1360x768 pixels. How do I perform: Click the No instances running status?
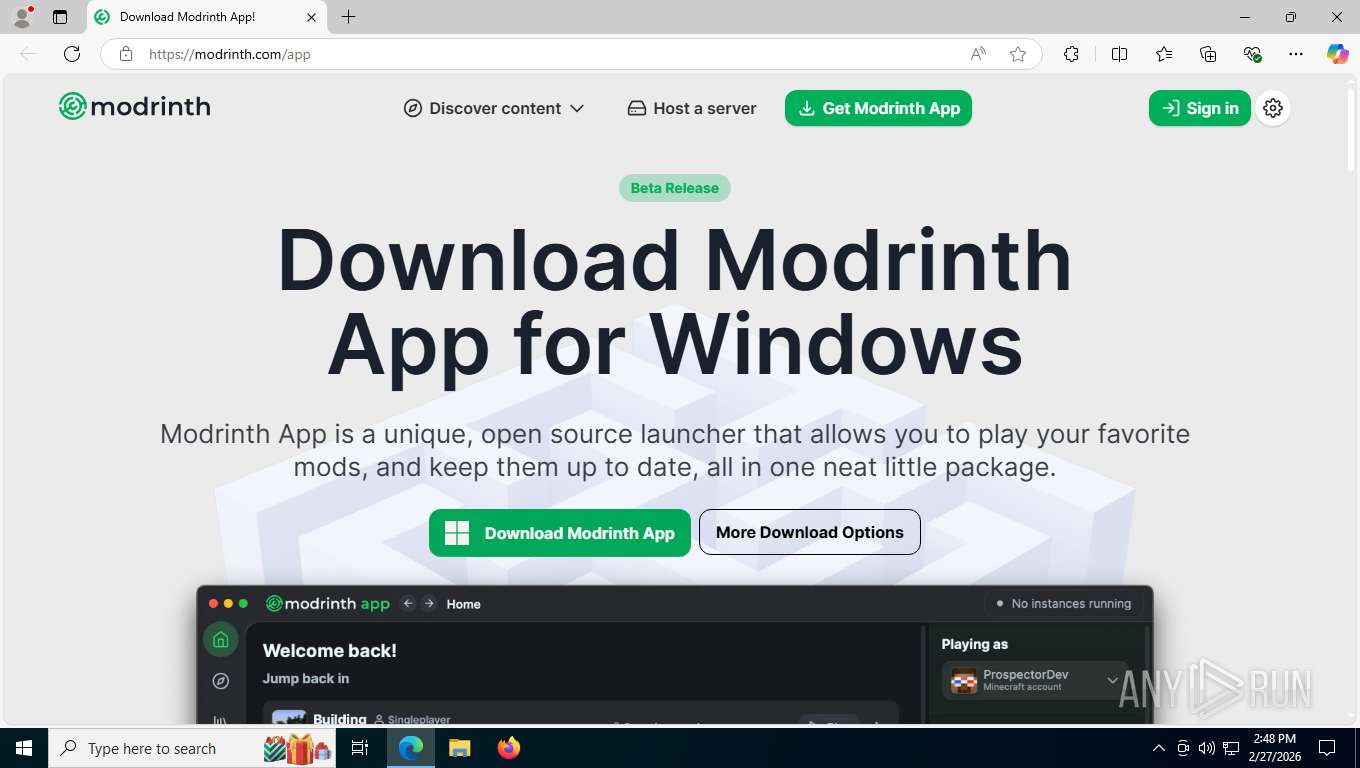tap(1062, 603)
